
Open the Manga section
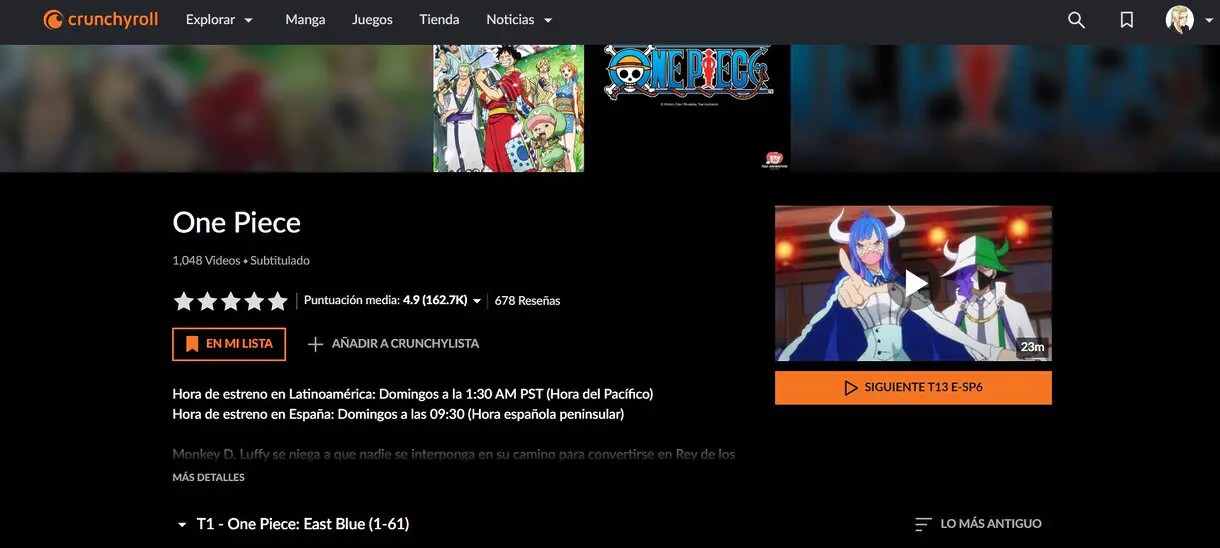click(x=305, y=20)
